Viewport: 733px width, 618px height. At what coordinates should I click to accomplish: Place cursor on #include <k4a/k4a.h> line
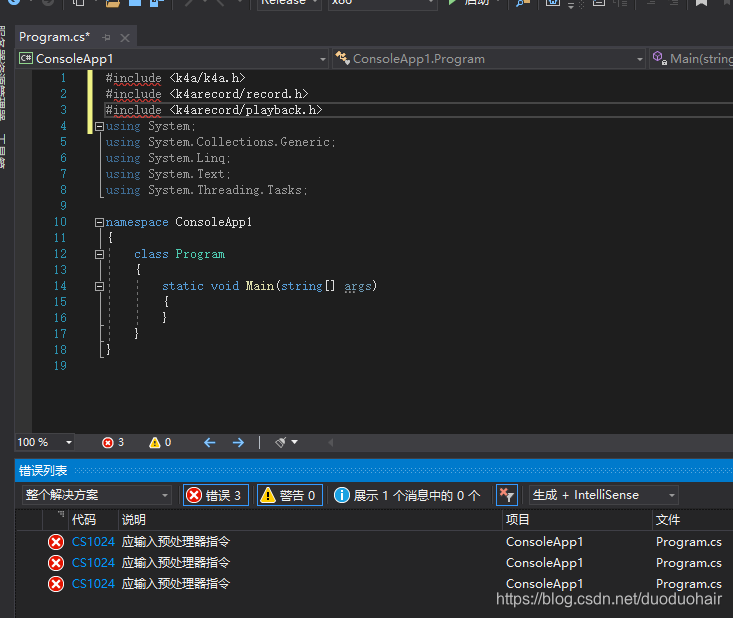[x=175, y=78]
